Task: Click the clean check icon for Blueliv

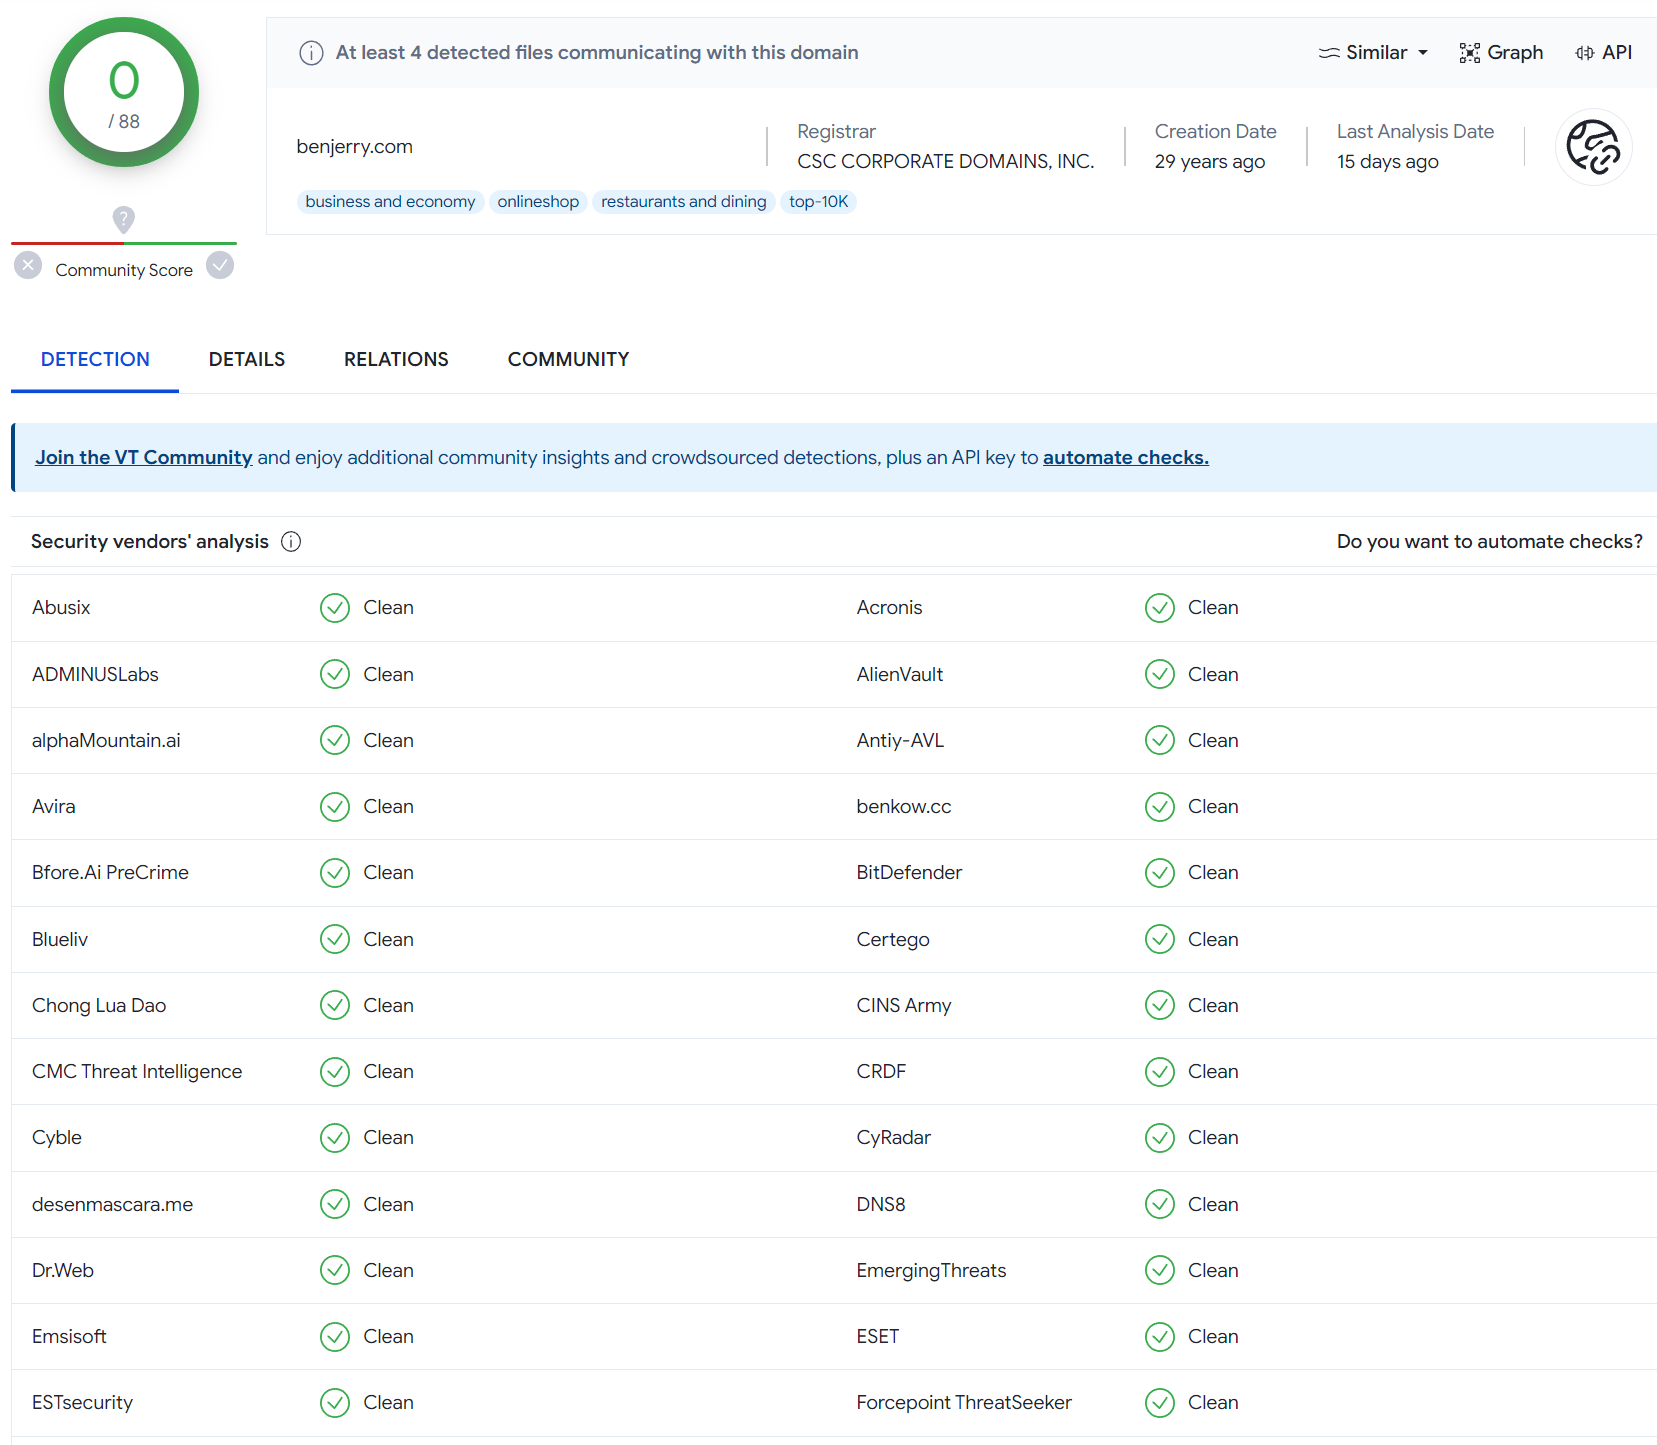Action: pyautogui.click(x=335, y=940)
